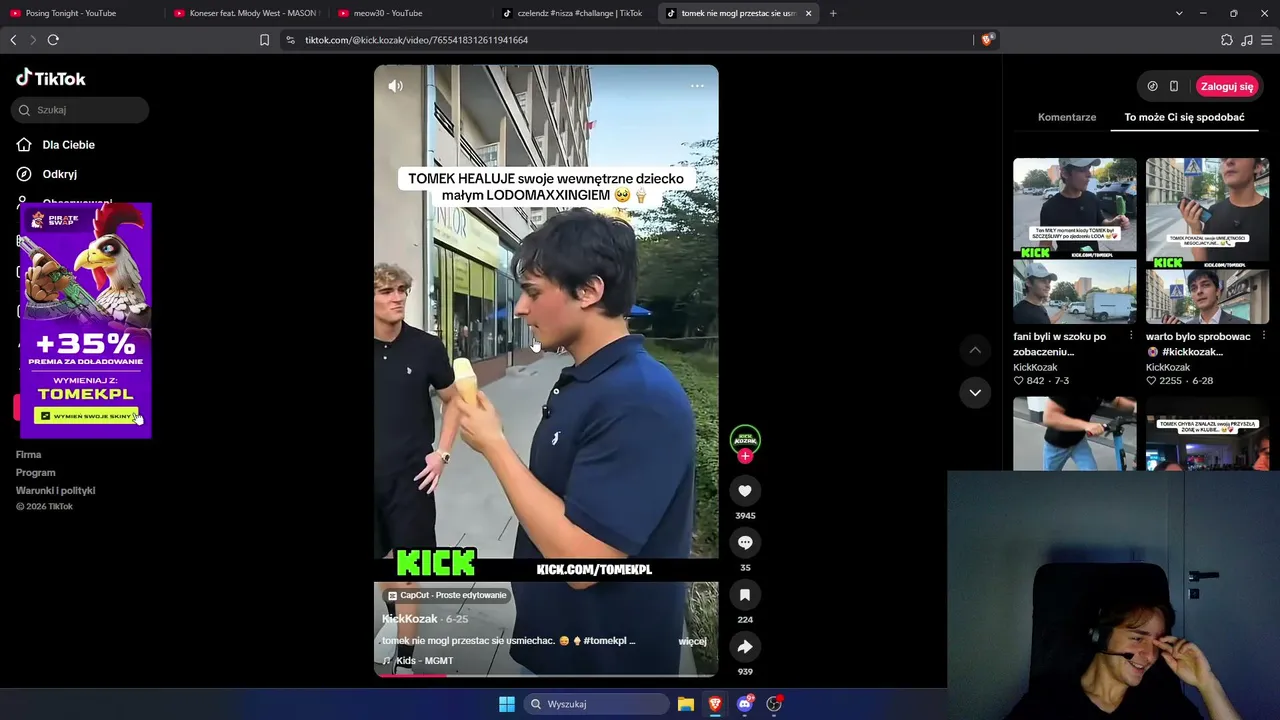1280x720 pixels.
Task: Open options for 'warto bylo sprobowac' video
Action: point(1263,336)
